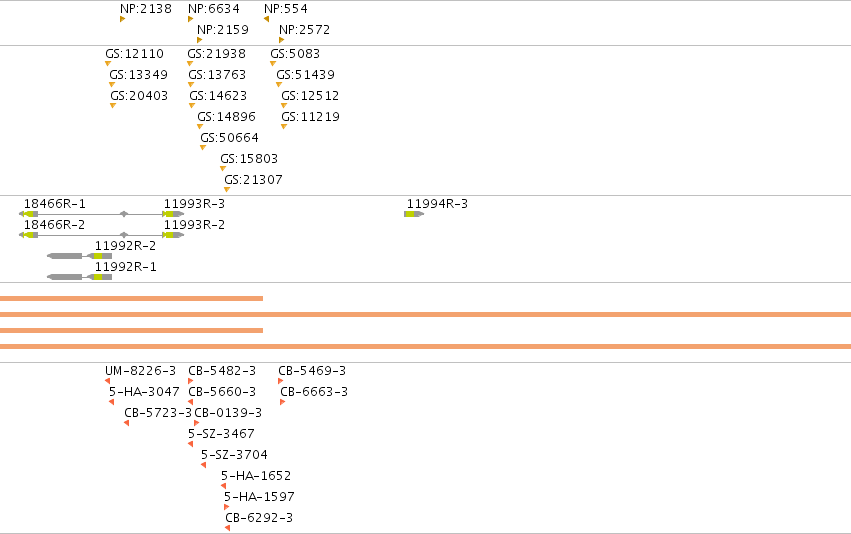Select the 11994R-3 transcript label
Screen dimensions: 851x534
(437, 204)
